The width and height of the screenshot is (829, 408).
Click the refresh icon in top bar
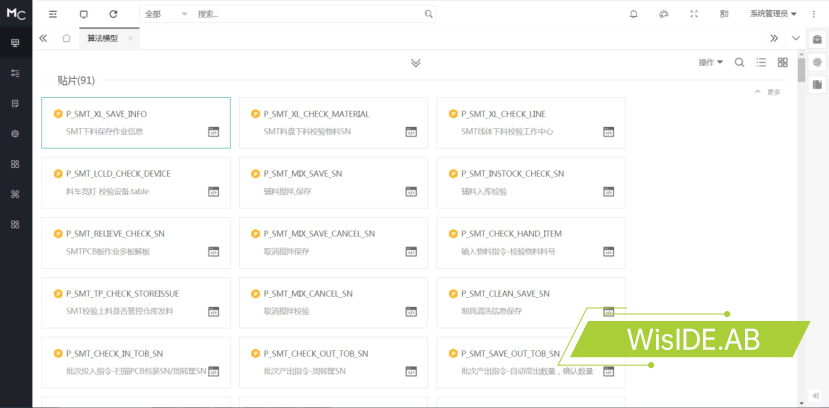click(x=113, y=14)
